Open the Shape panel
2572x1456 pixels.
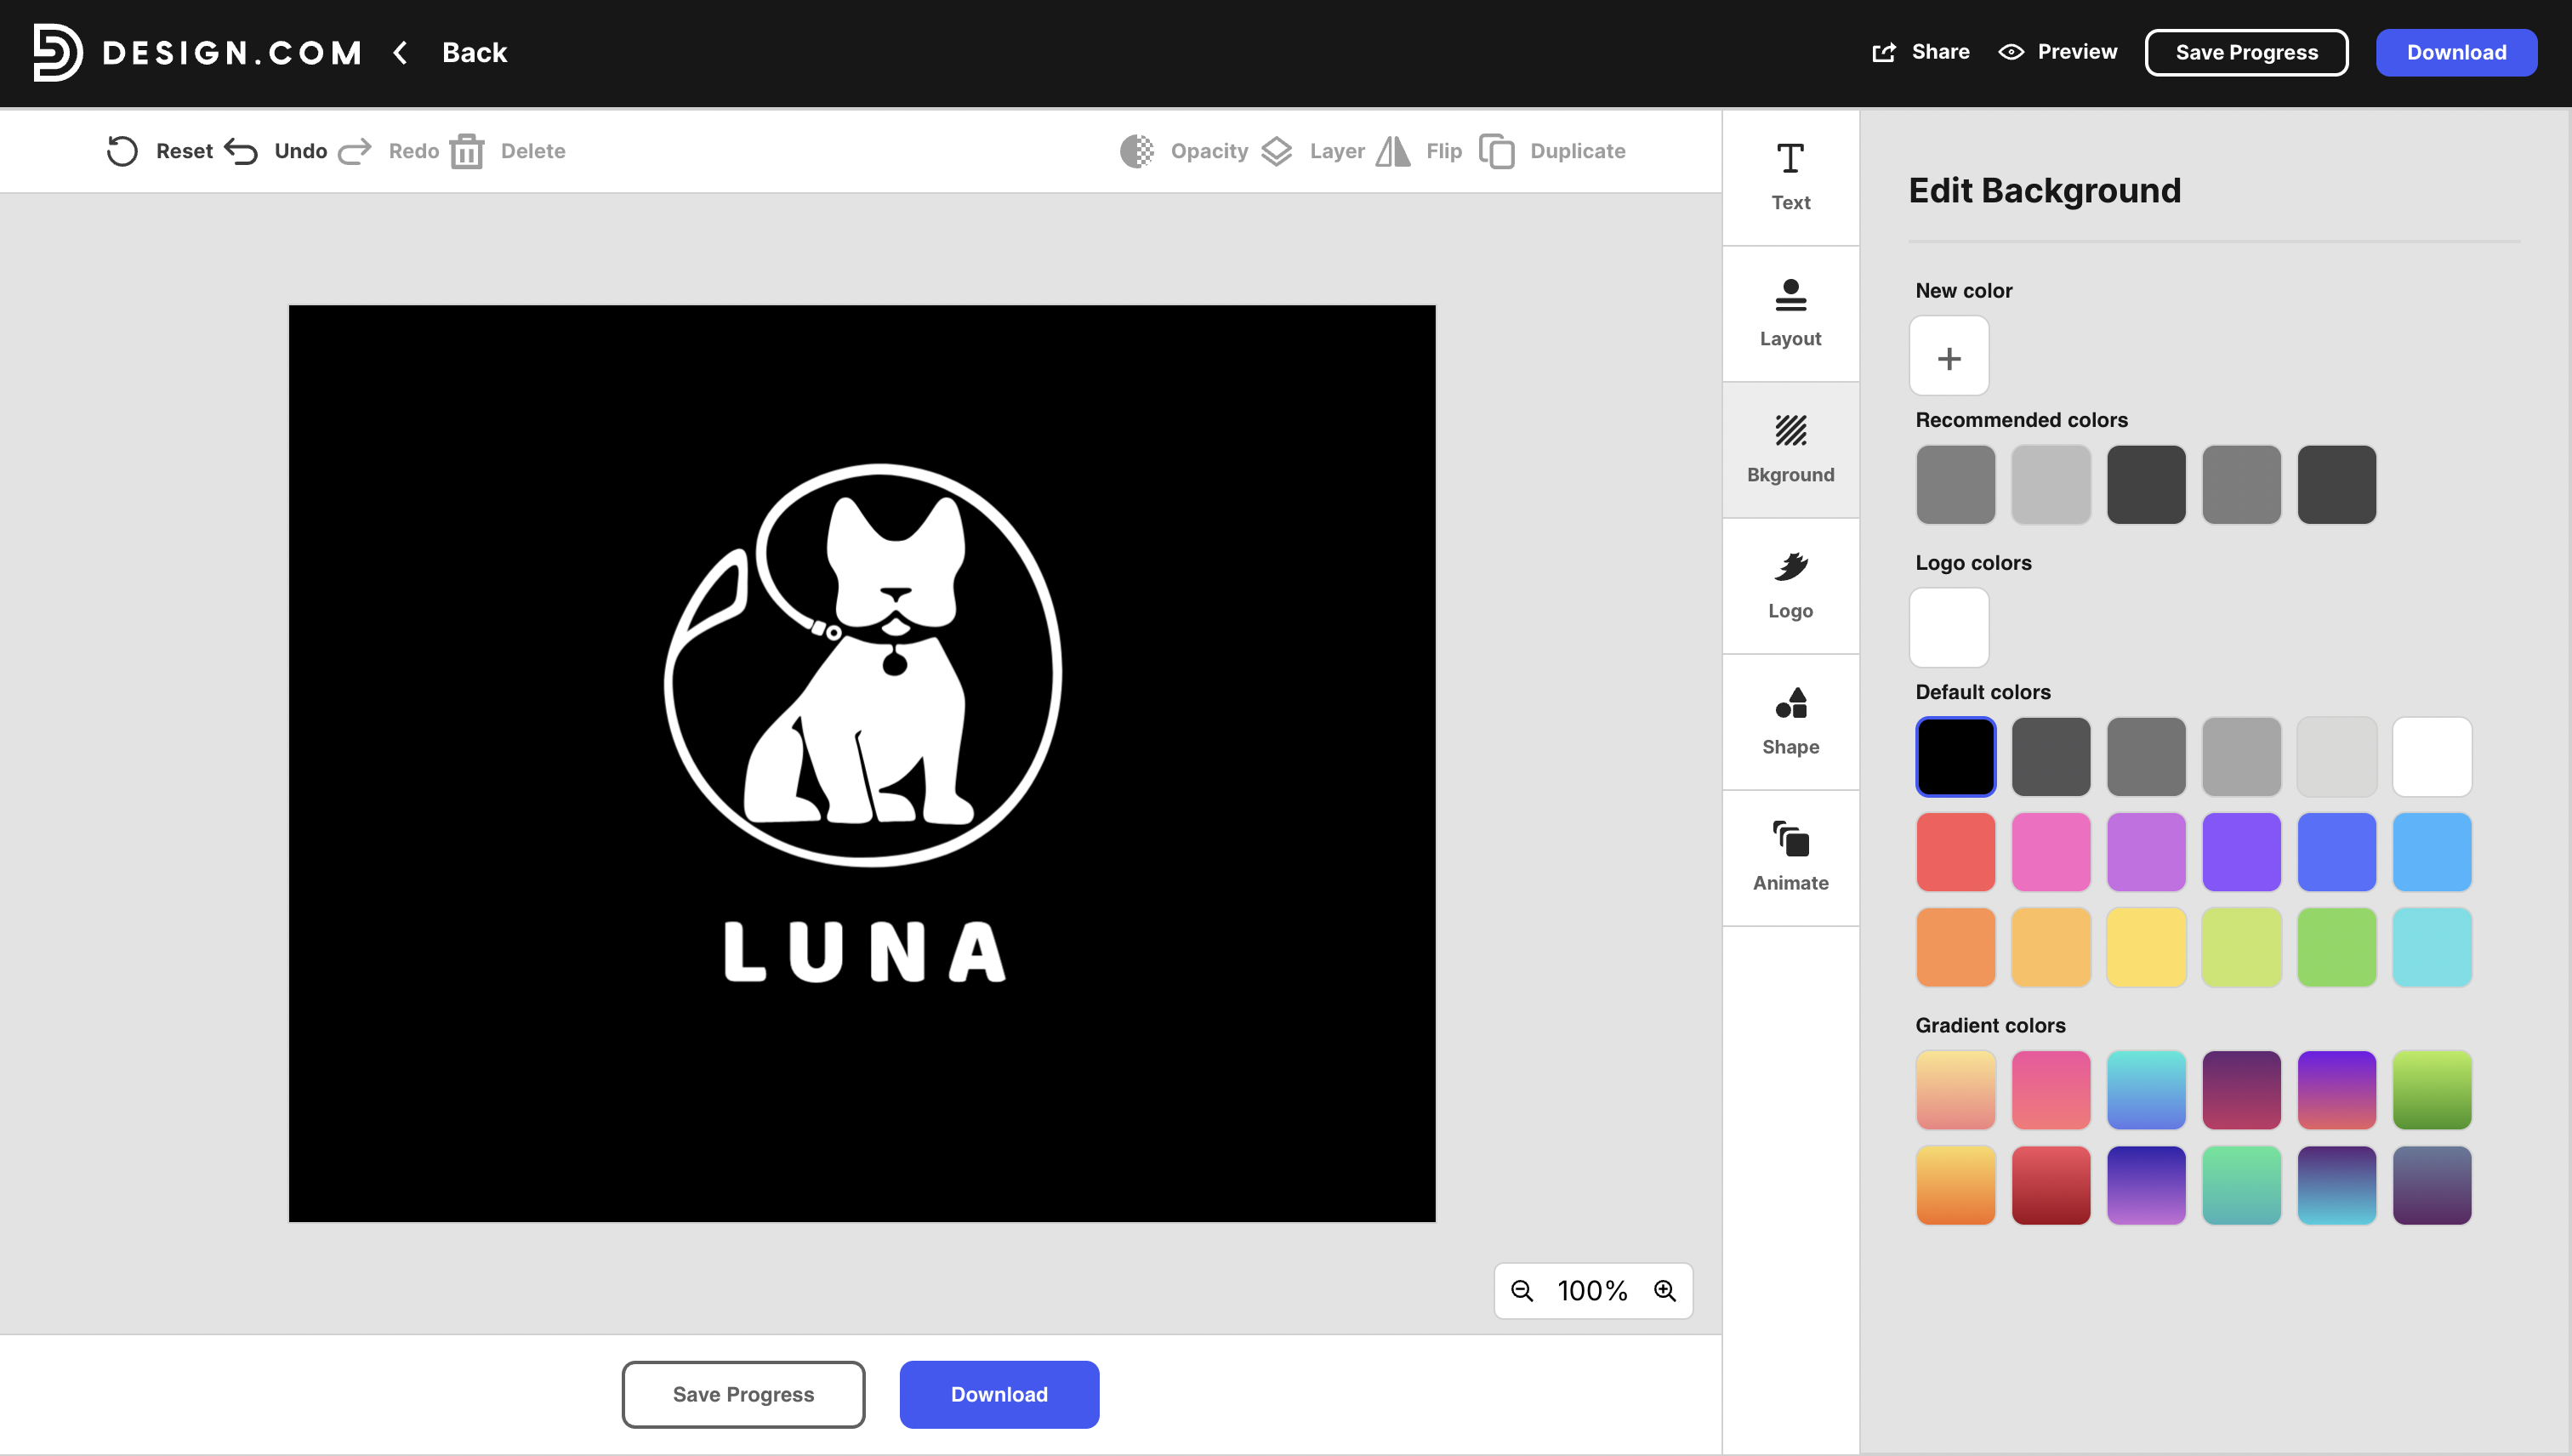point(1791,722)
